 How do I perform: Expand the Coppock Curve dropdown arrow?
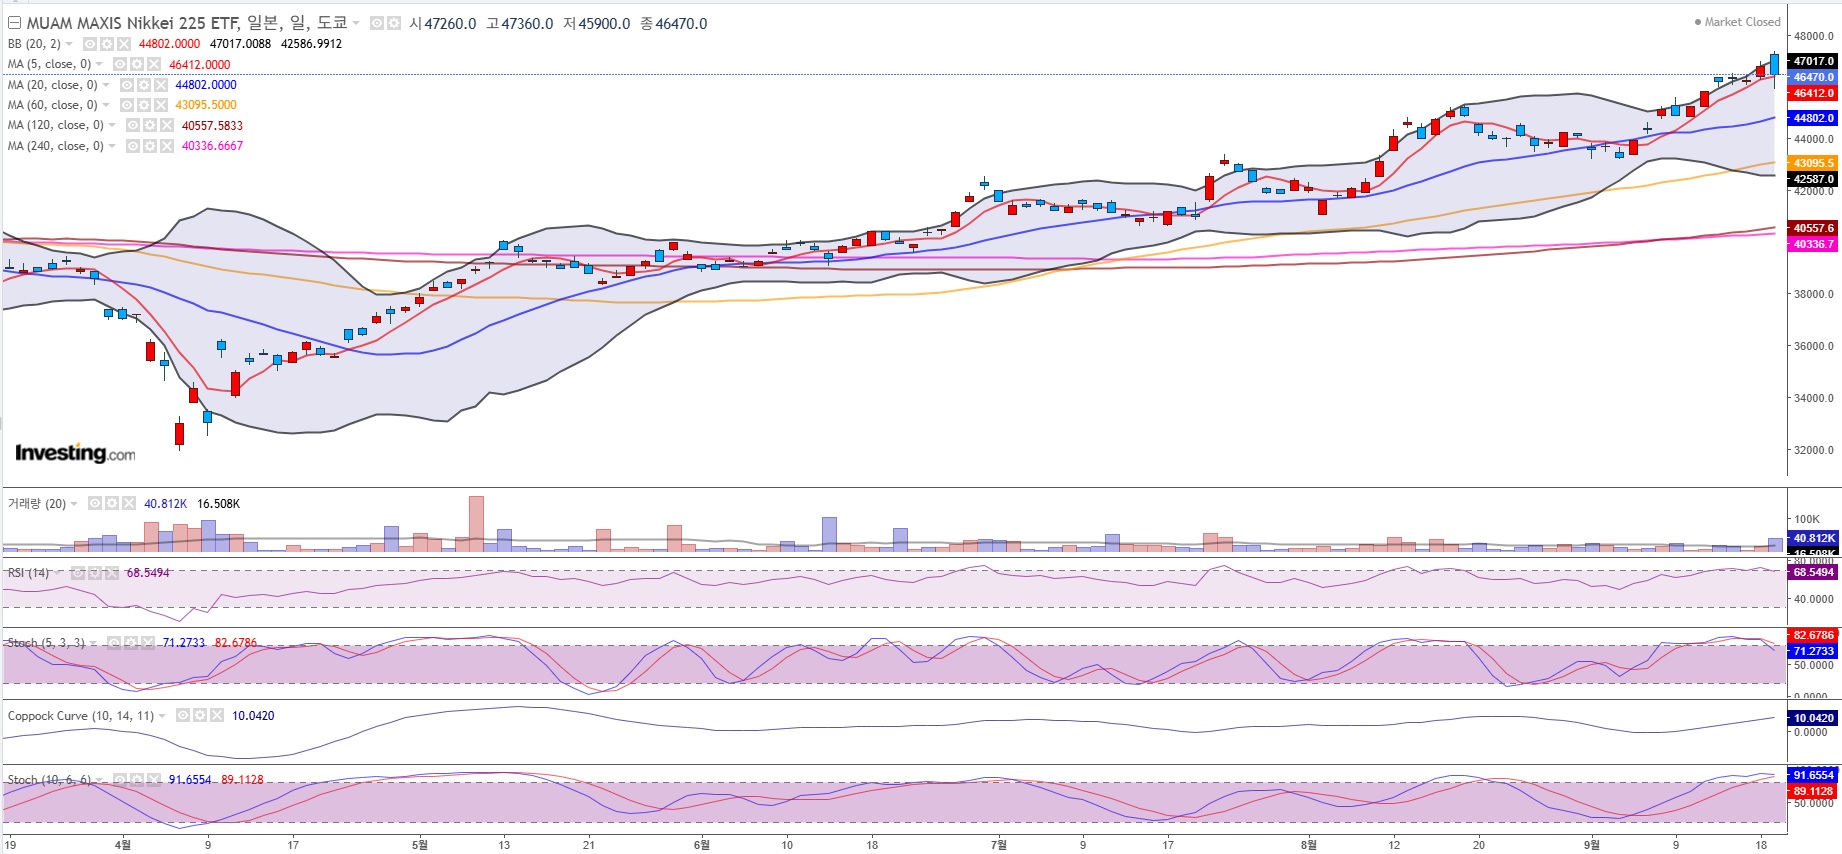click(x=162, y=716)
